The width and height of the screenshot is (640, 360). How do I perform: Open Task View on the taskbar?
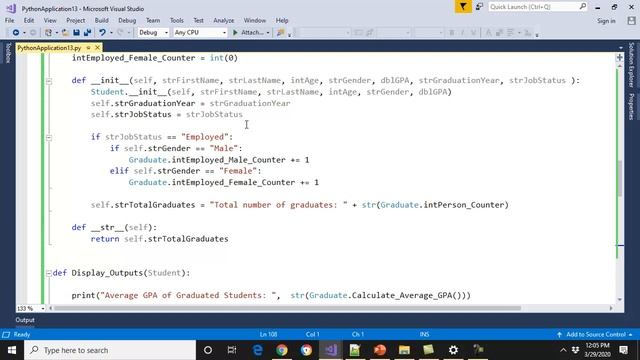(232, 350)
